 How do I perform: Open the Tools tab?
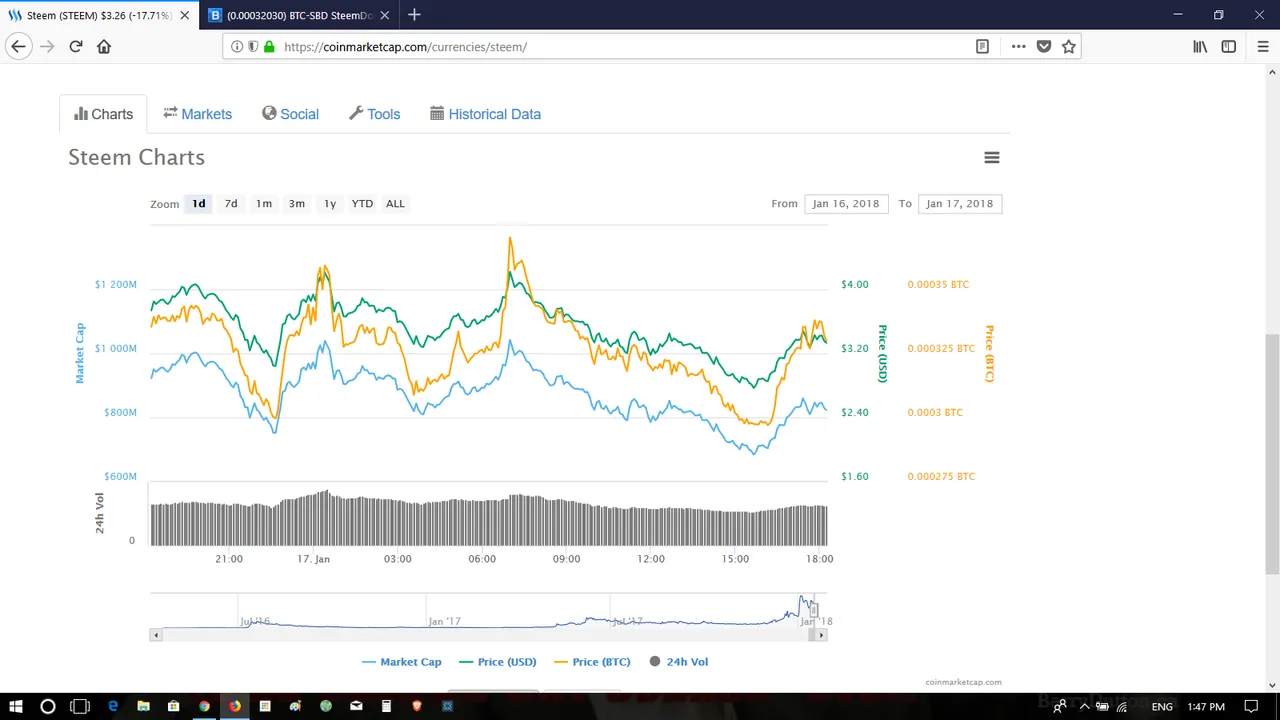tap(375, 114)
